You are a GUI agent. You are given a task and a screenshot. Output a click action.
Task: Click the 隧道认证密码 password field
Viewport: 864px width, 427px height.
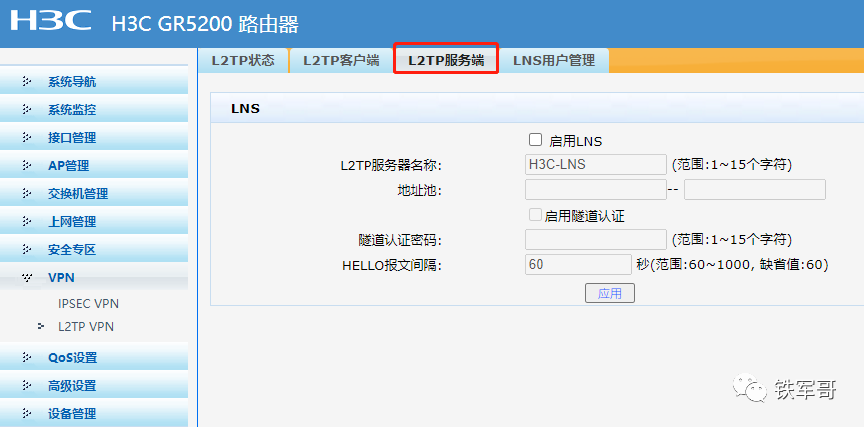coord(596,240)
